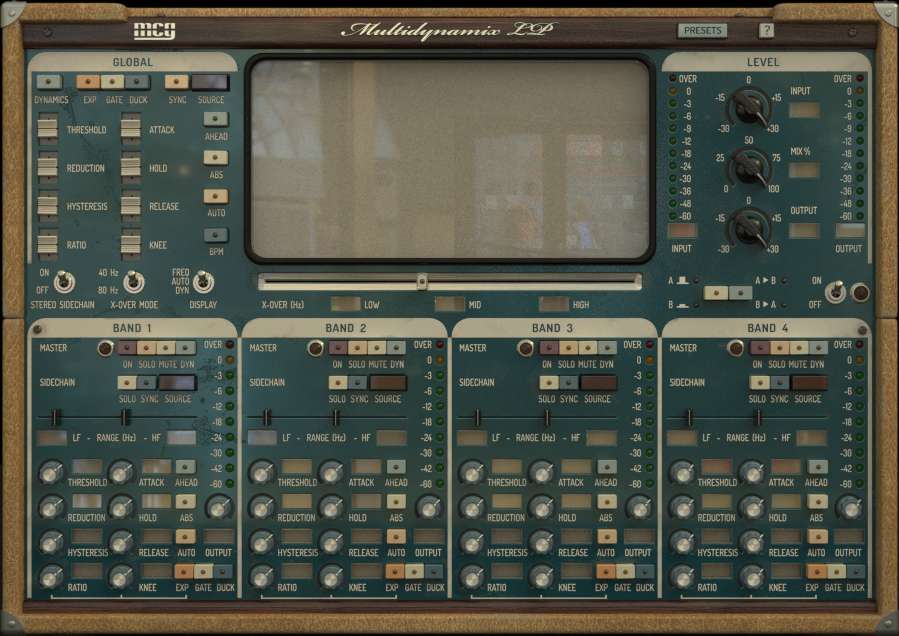This screenshot has width=899, height=636.
Task: Click the INPUT level knob
Action: click(x=749, y=107)
